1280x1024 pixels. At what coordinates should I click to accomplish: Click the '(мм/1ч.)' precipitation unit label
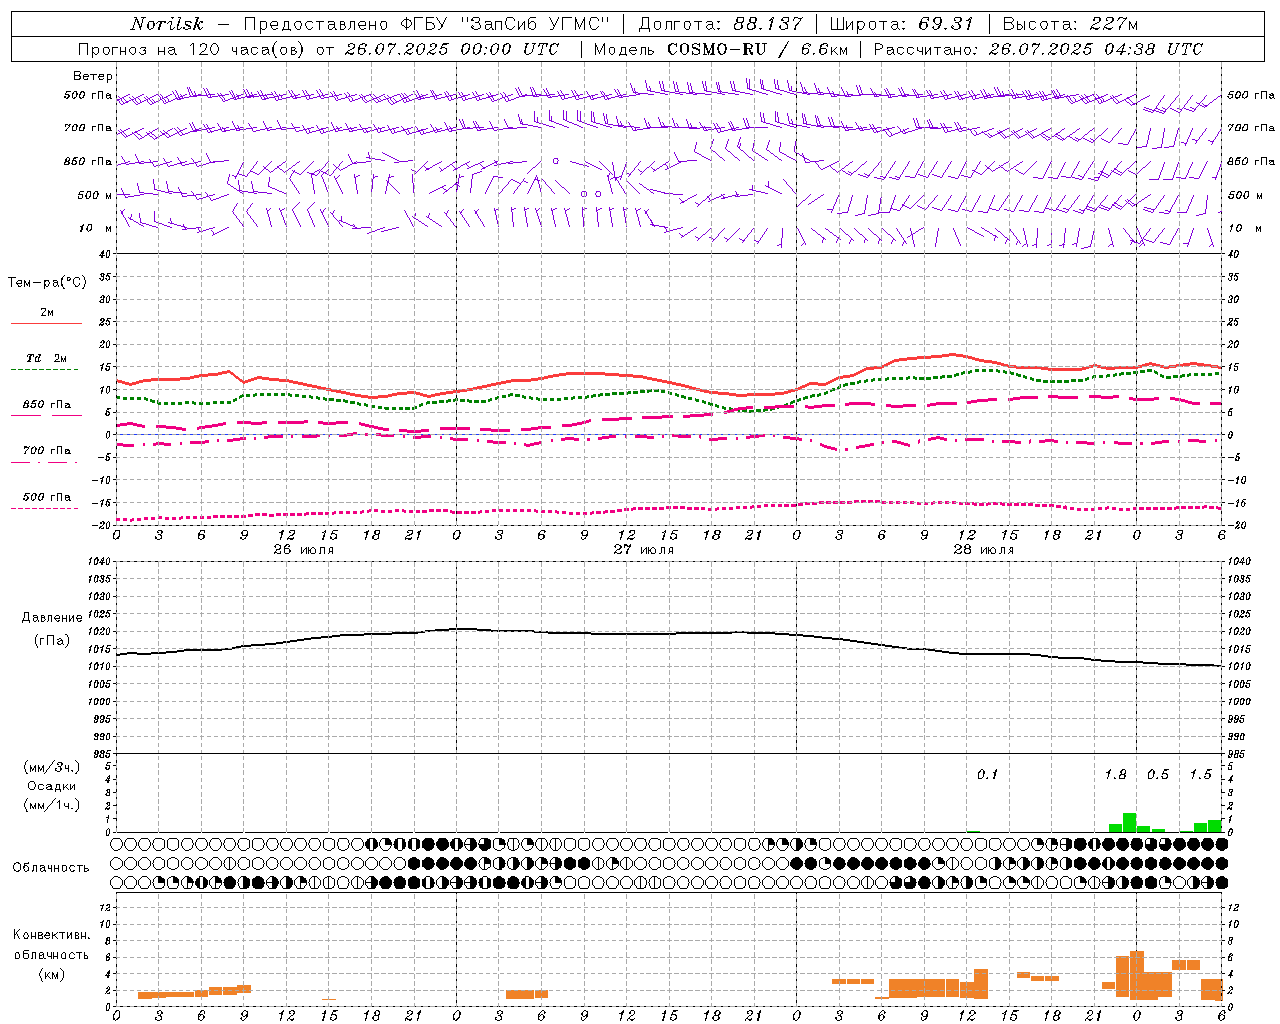tap(50, 805)
